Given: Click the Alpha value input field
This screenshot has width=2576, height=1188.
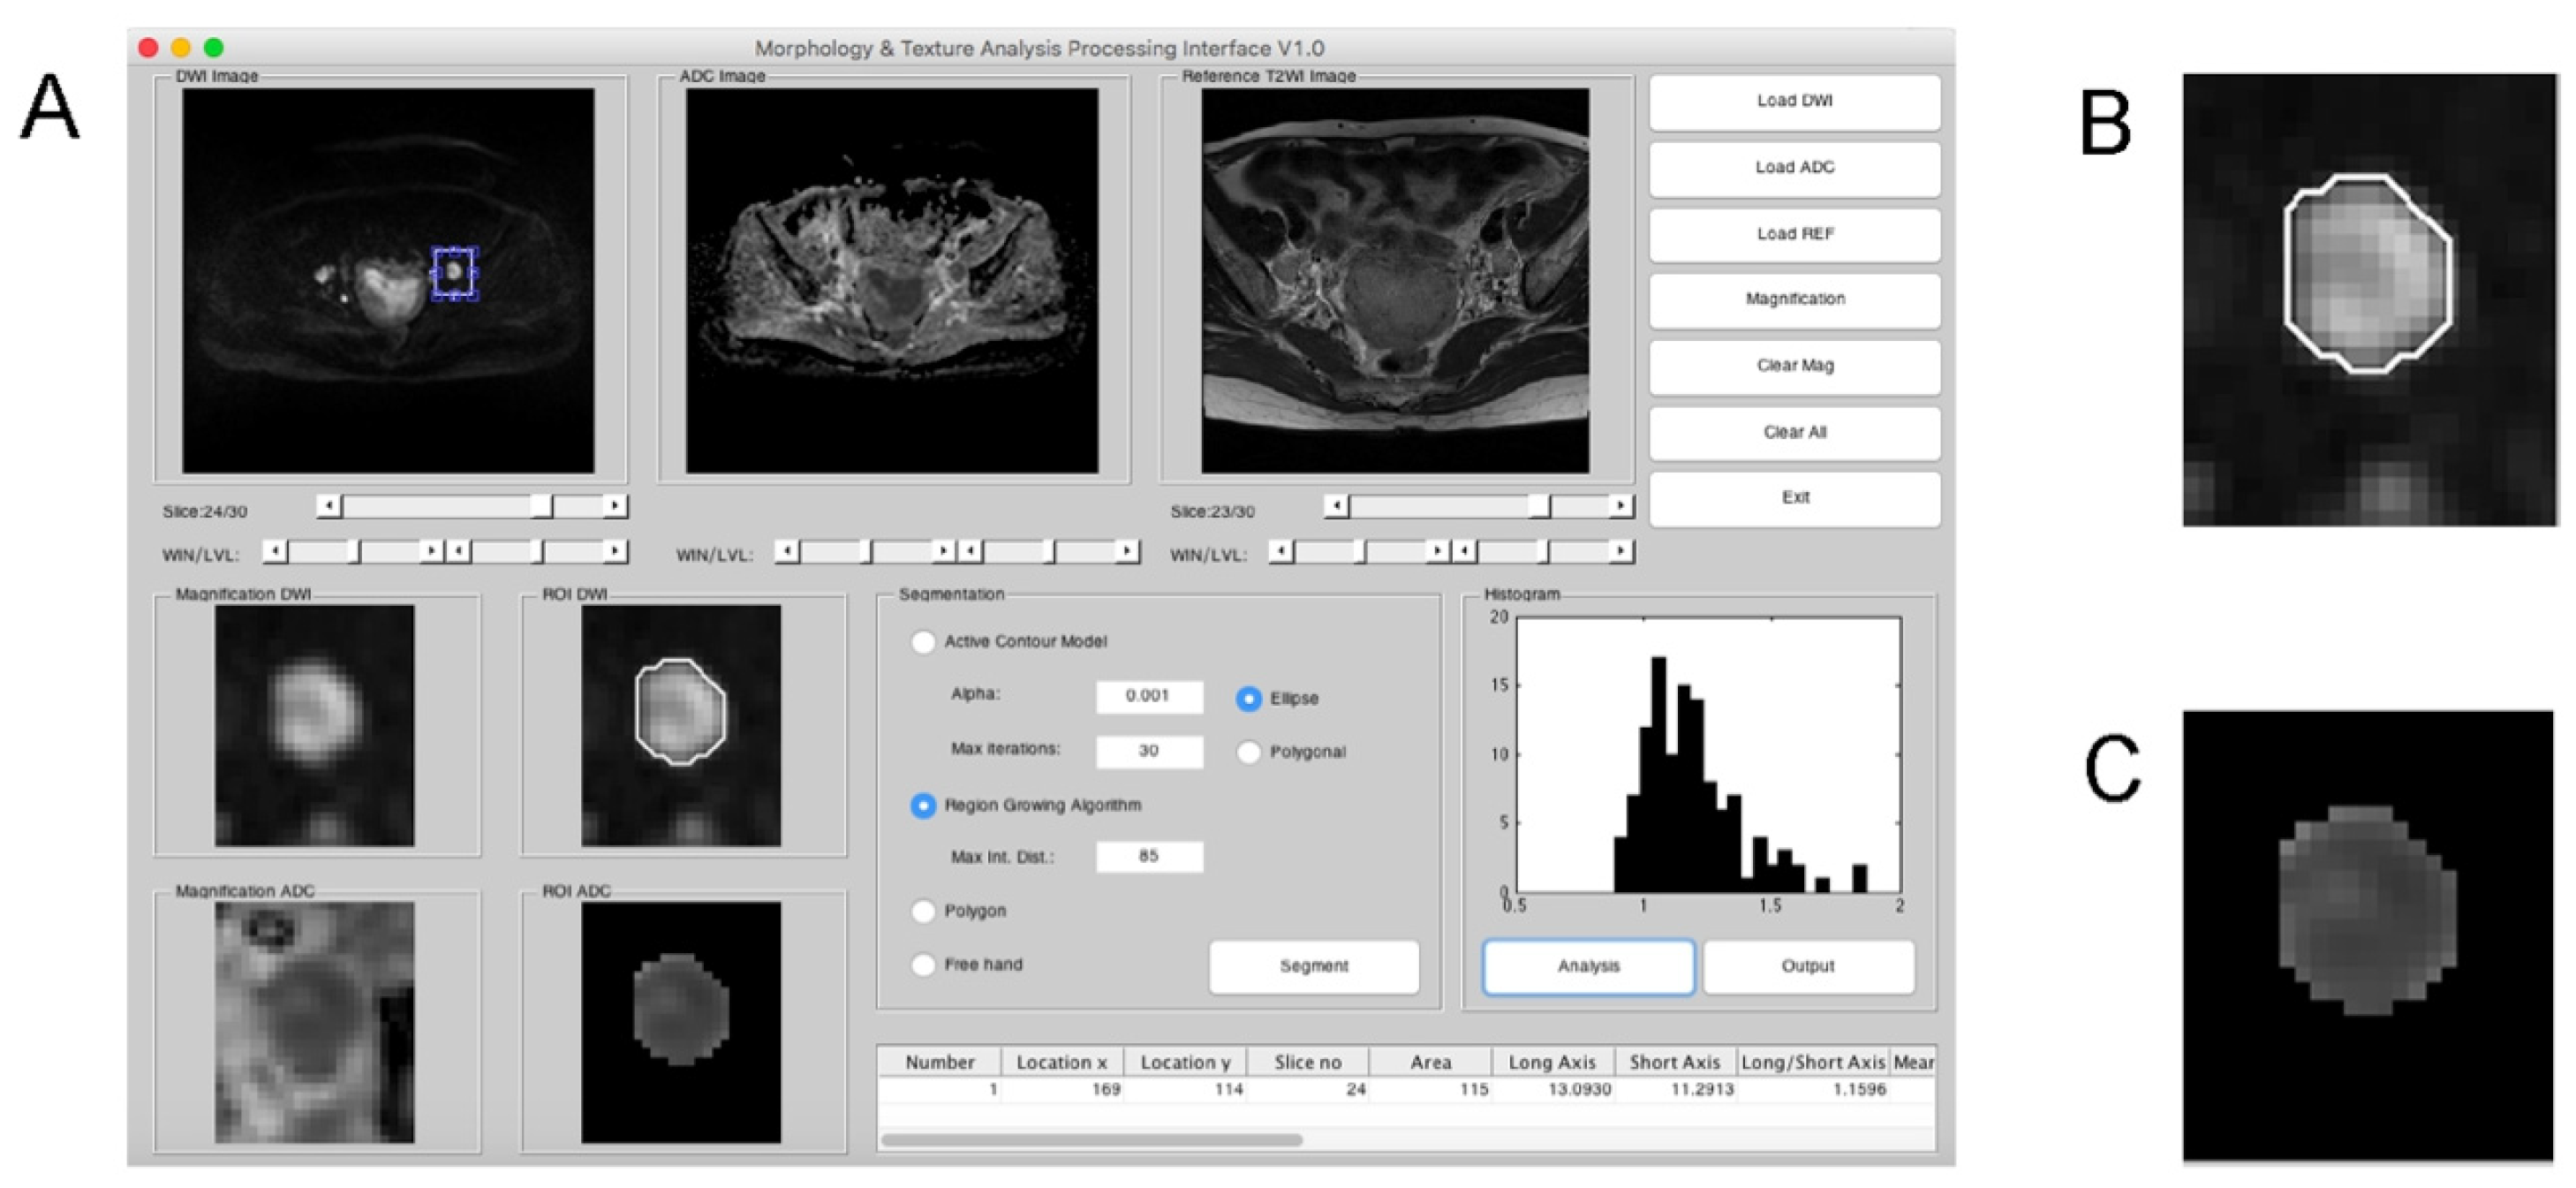Looking at the screenshot, I should (x=1148, y=696).
